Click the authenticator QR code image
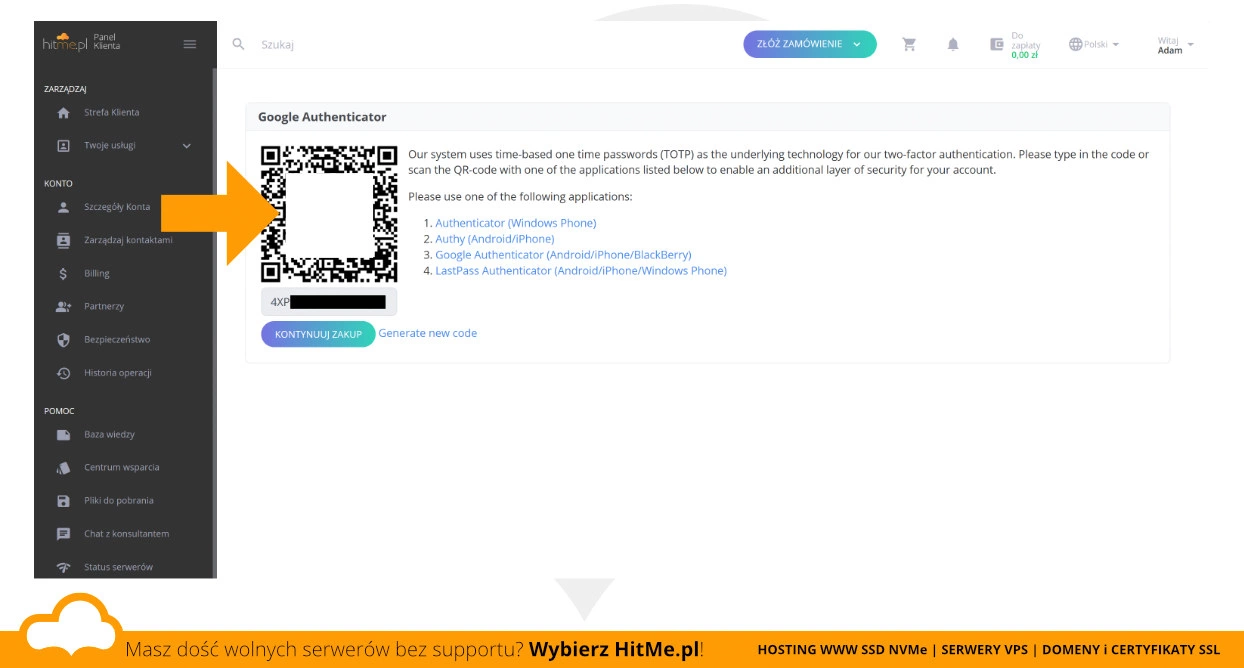 [329, 214]
